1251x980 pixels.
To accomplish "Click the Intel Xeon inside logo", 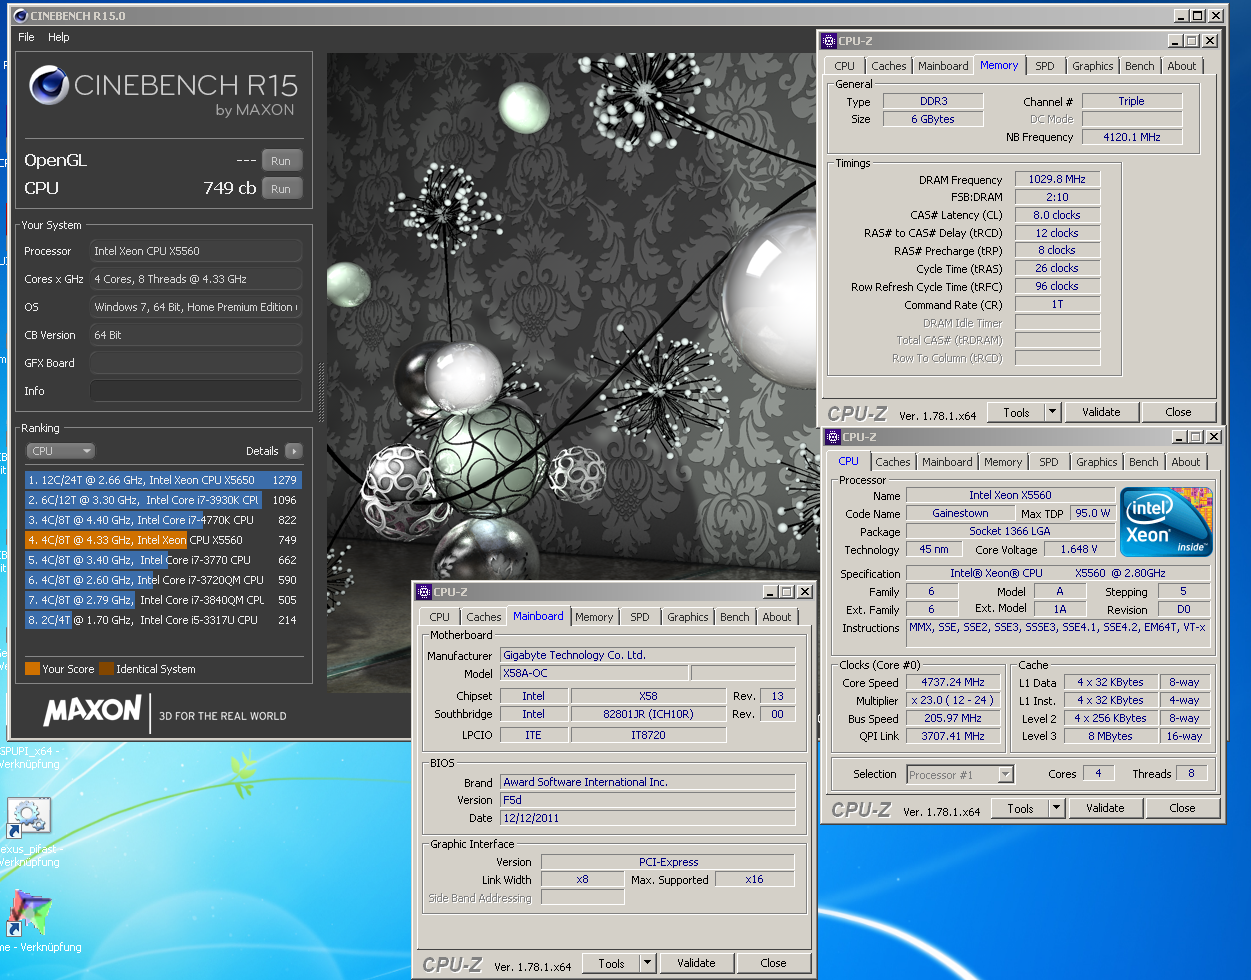I will tap(1166, 522).
